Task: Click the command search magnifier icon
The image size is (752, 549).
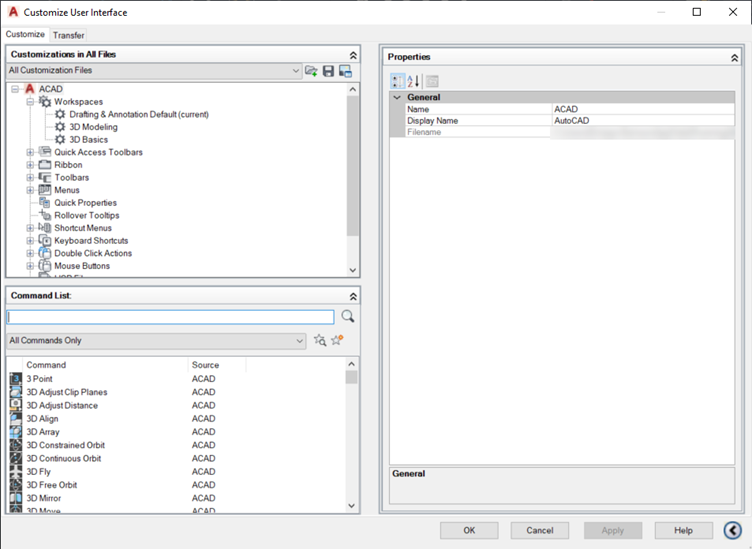Action: click(348, 316)
